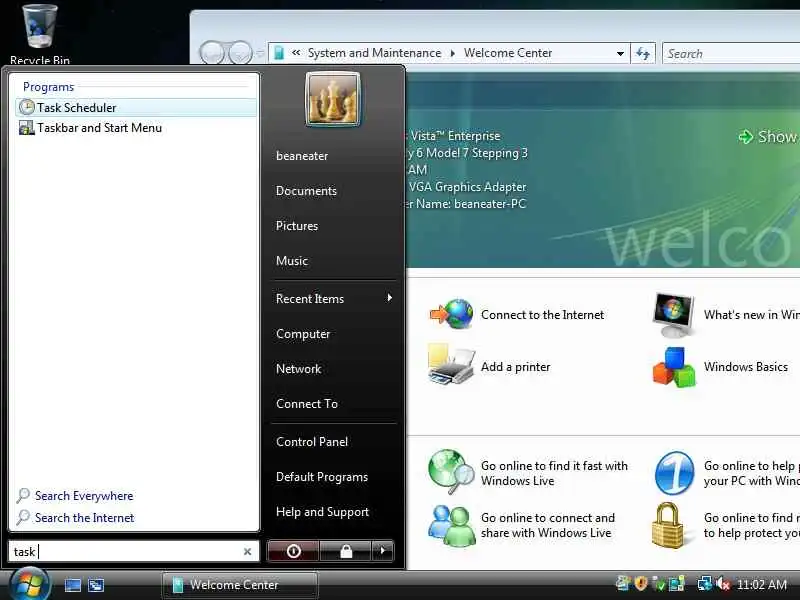The width and height of the screenshot is (800, 600).
Task: Open Control Panel from Start menu
Action: pos(312,442)
